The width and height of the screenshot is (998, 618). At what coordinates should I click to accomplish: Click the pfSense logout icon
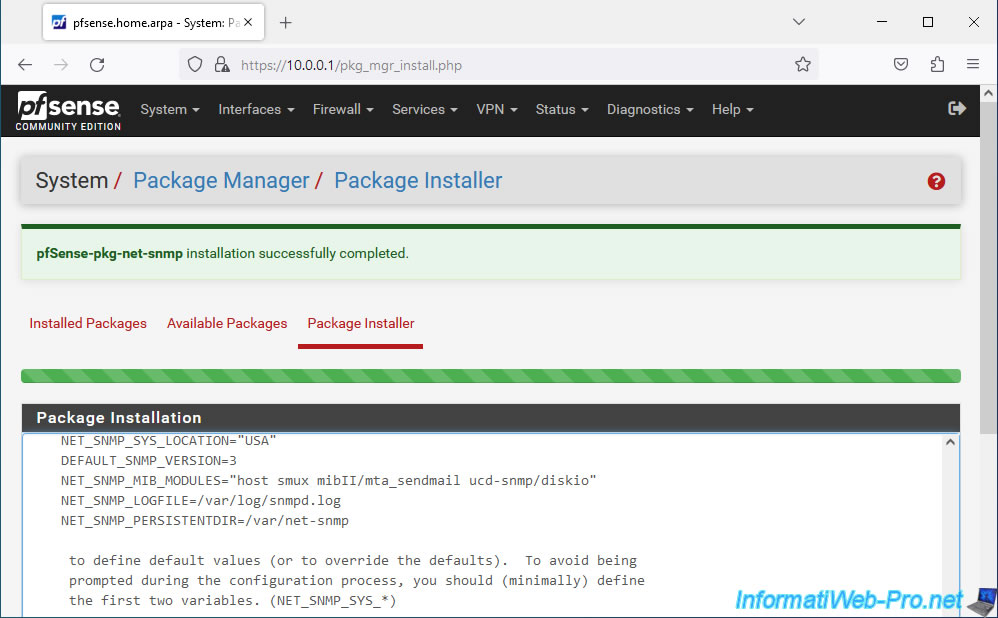click(957, 109)
